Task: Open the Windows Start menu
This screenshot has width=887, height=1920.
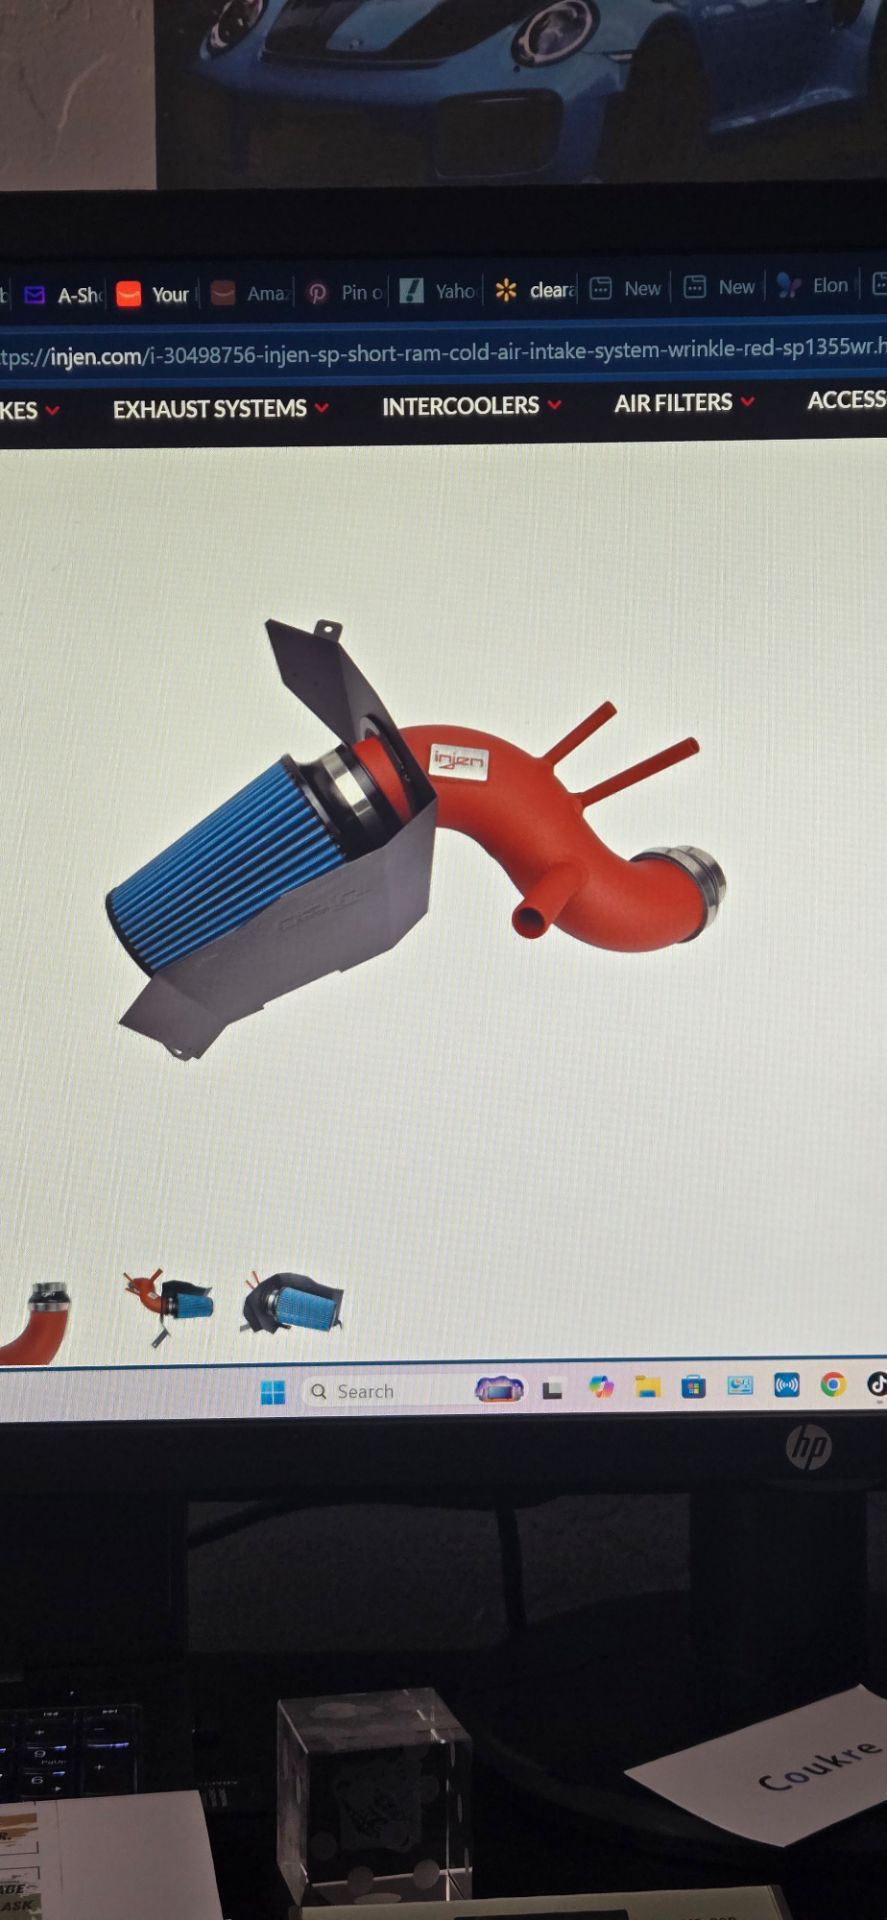Action: (x=272, y=1392)
